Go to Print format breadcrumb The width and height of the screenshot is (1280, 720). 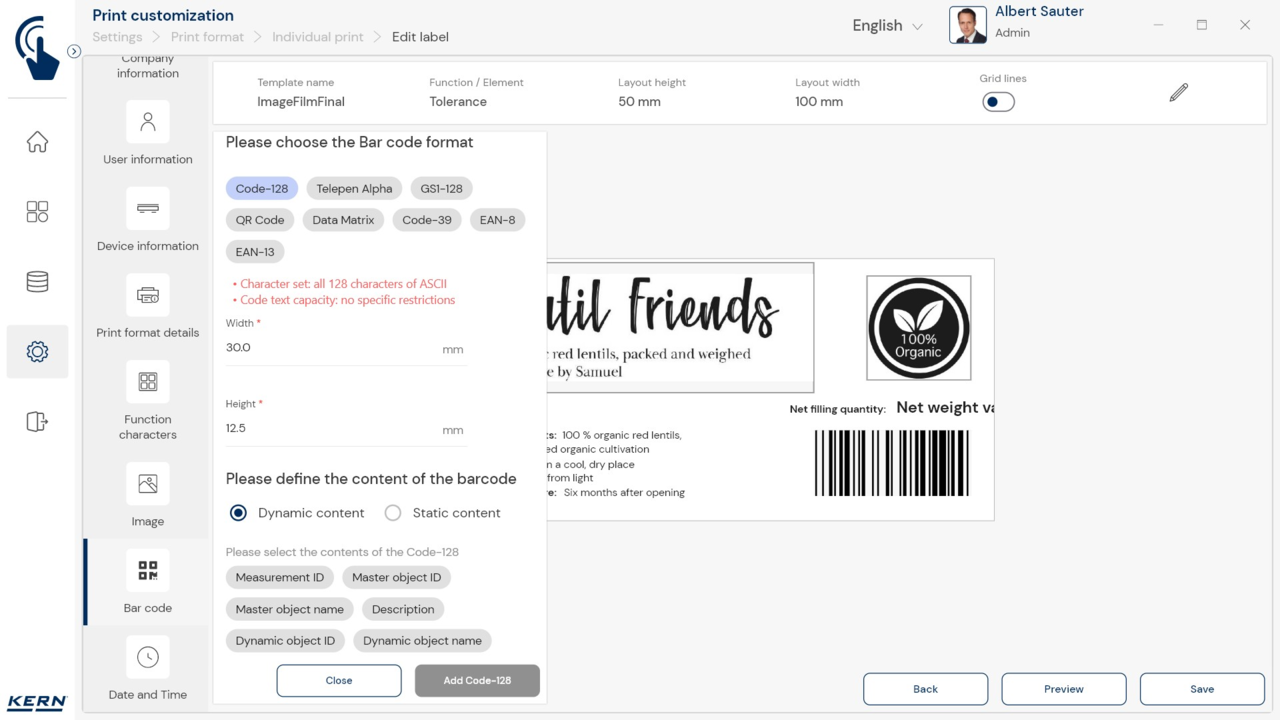207,37
